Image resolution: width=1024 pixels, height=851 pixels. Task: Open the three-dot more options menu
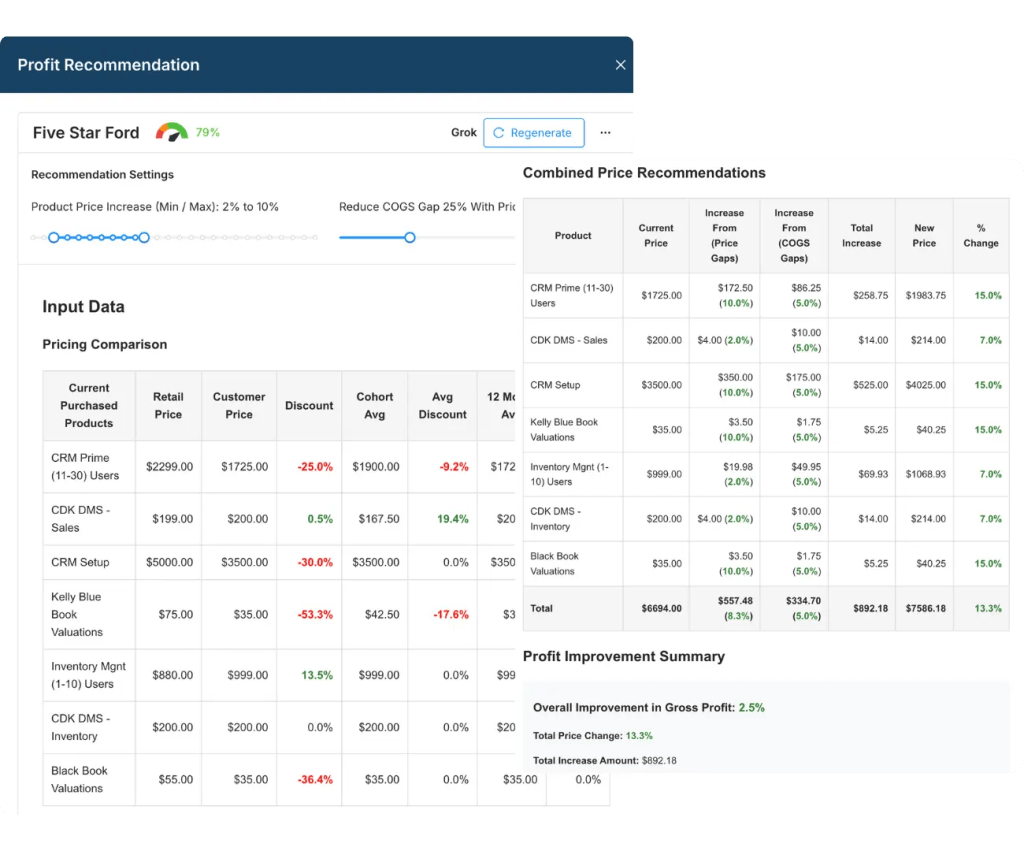click(x=605, y=132)
